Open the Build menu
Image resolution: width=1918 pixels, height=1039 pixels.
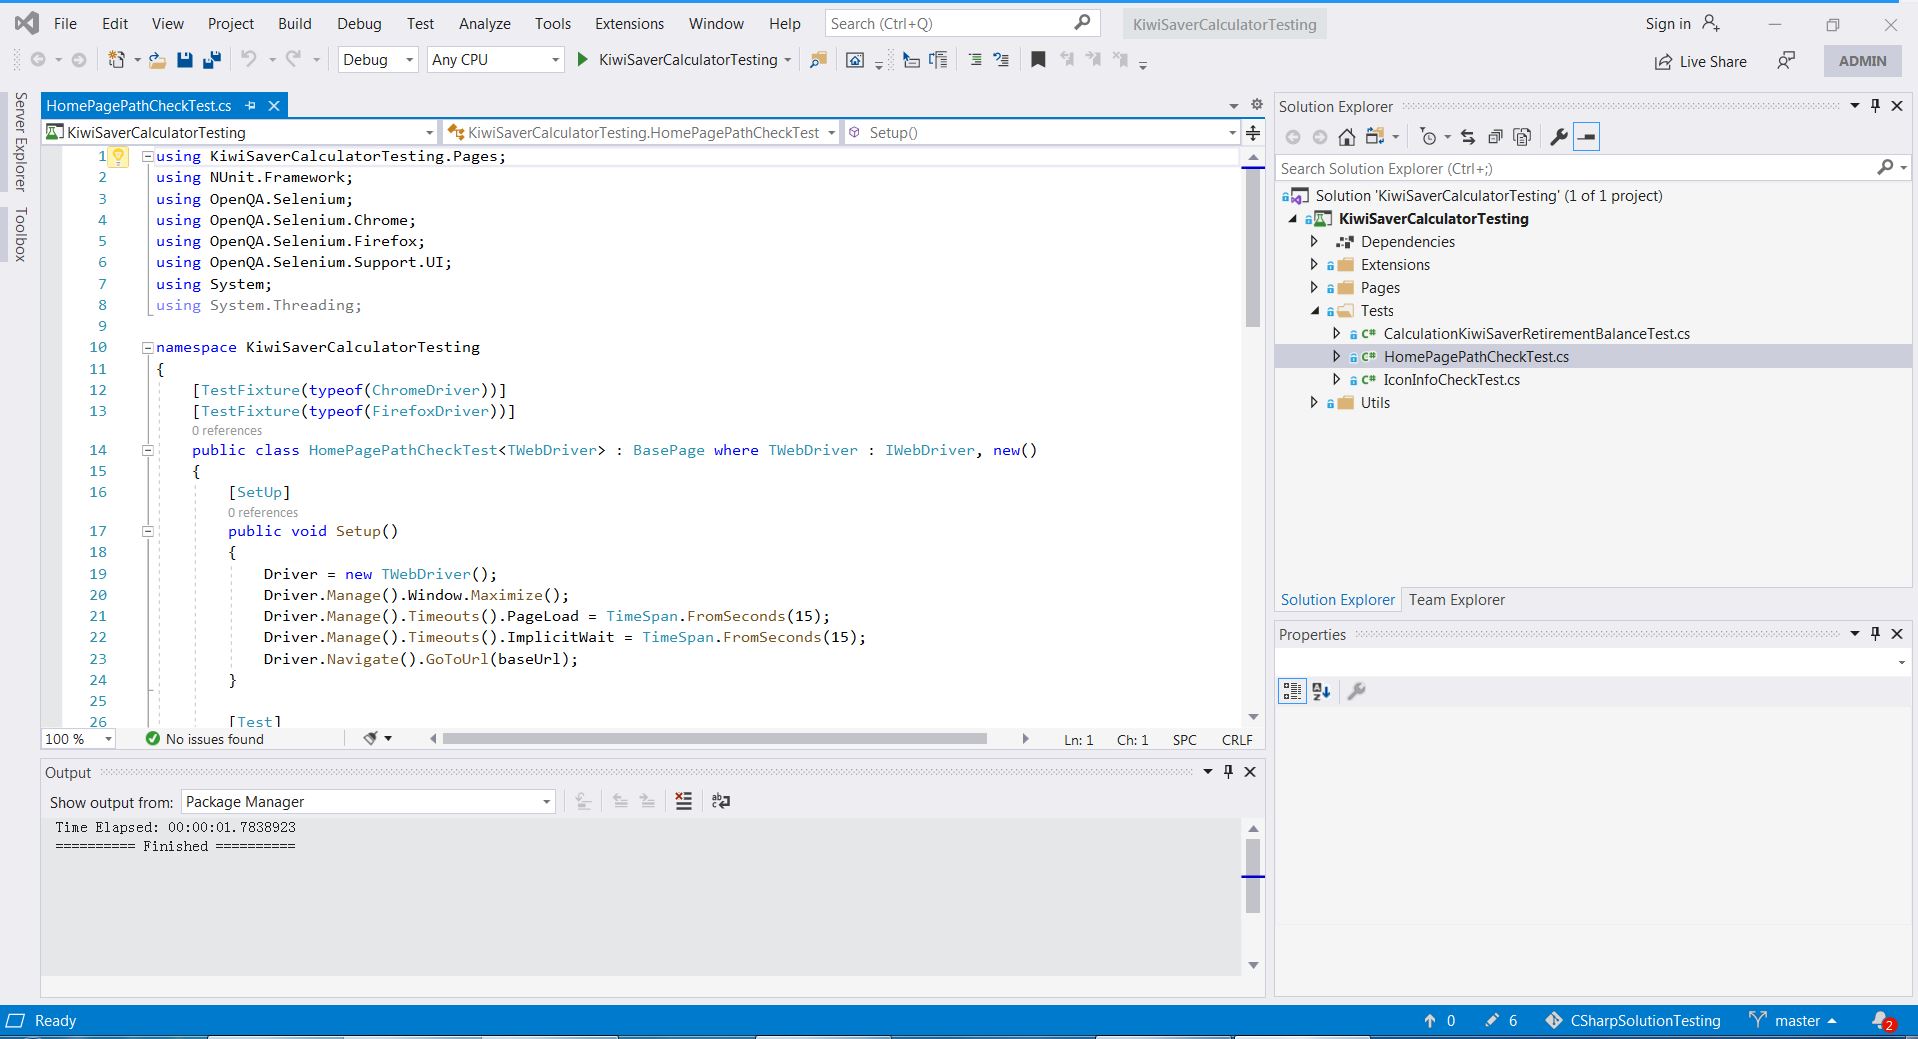[295, 23]
